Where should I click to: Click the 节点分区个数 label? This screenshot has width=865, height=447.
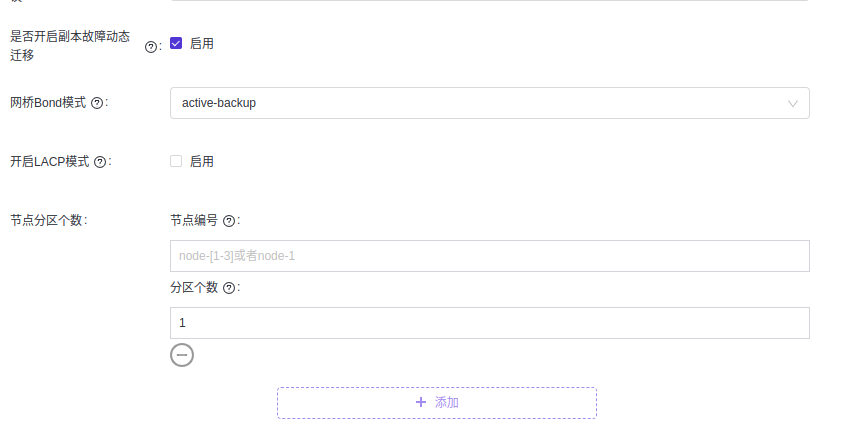pos(47,220)
